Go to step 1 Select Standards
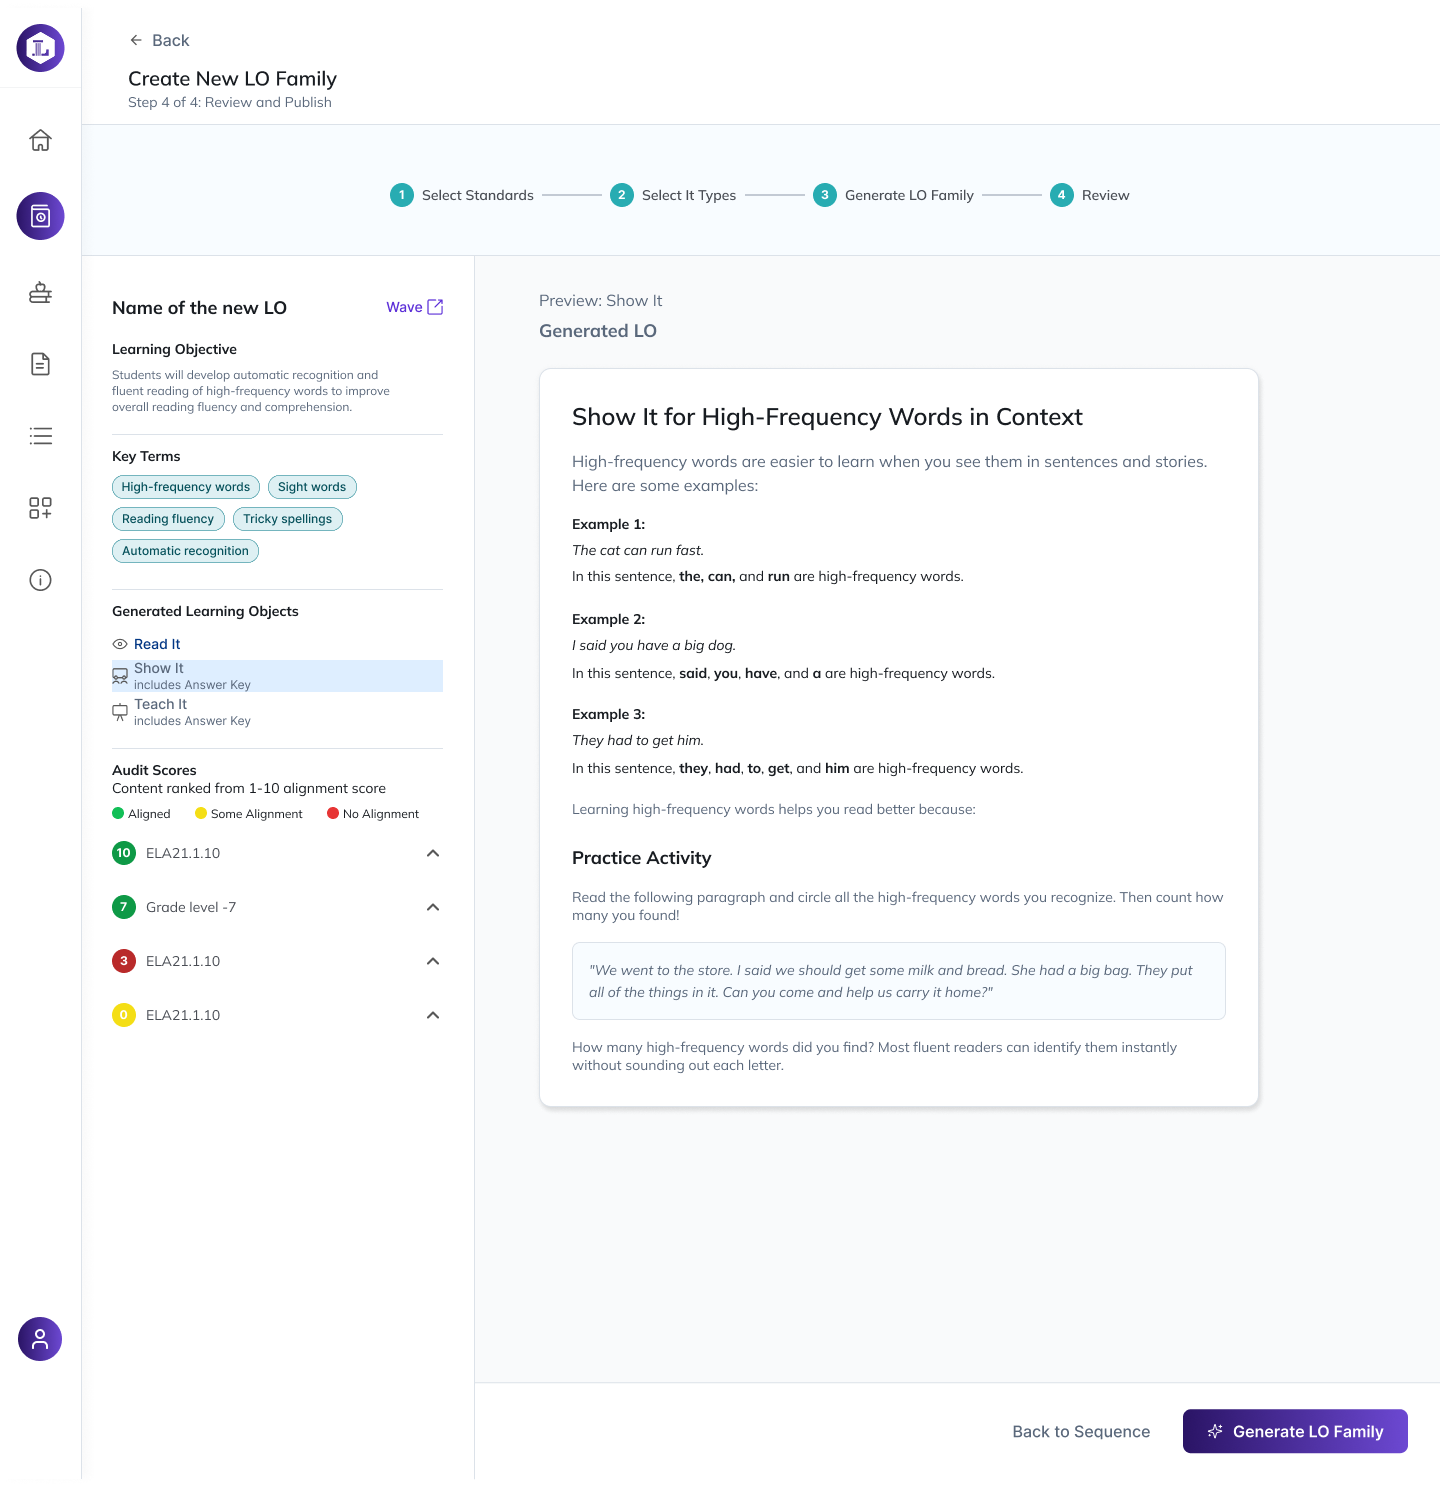This screenshot has height=1487, width=1440. [462, 195]
